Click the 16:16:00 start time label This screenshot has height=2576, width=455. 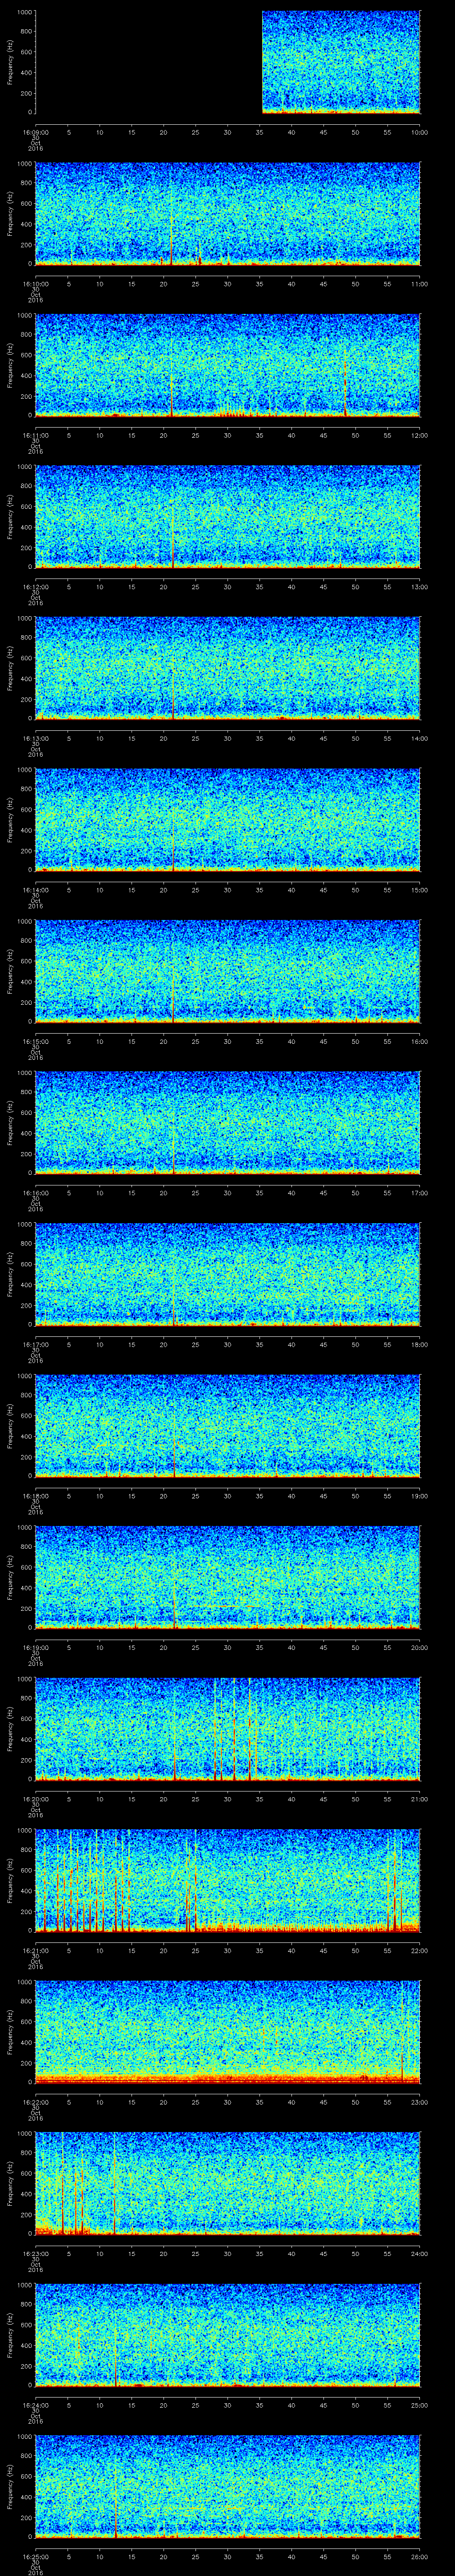35,1192
